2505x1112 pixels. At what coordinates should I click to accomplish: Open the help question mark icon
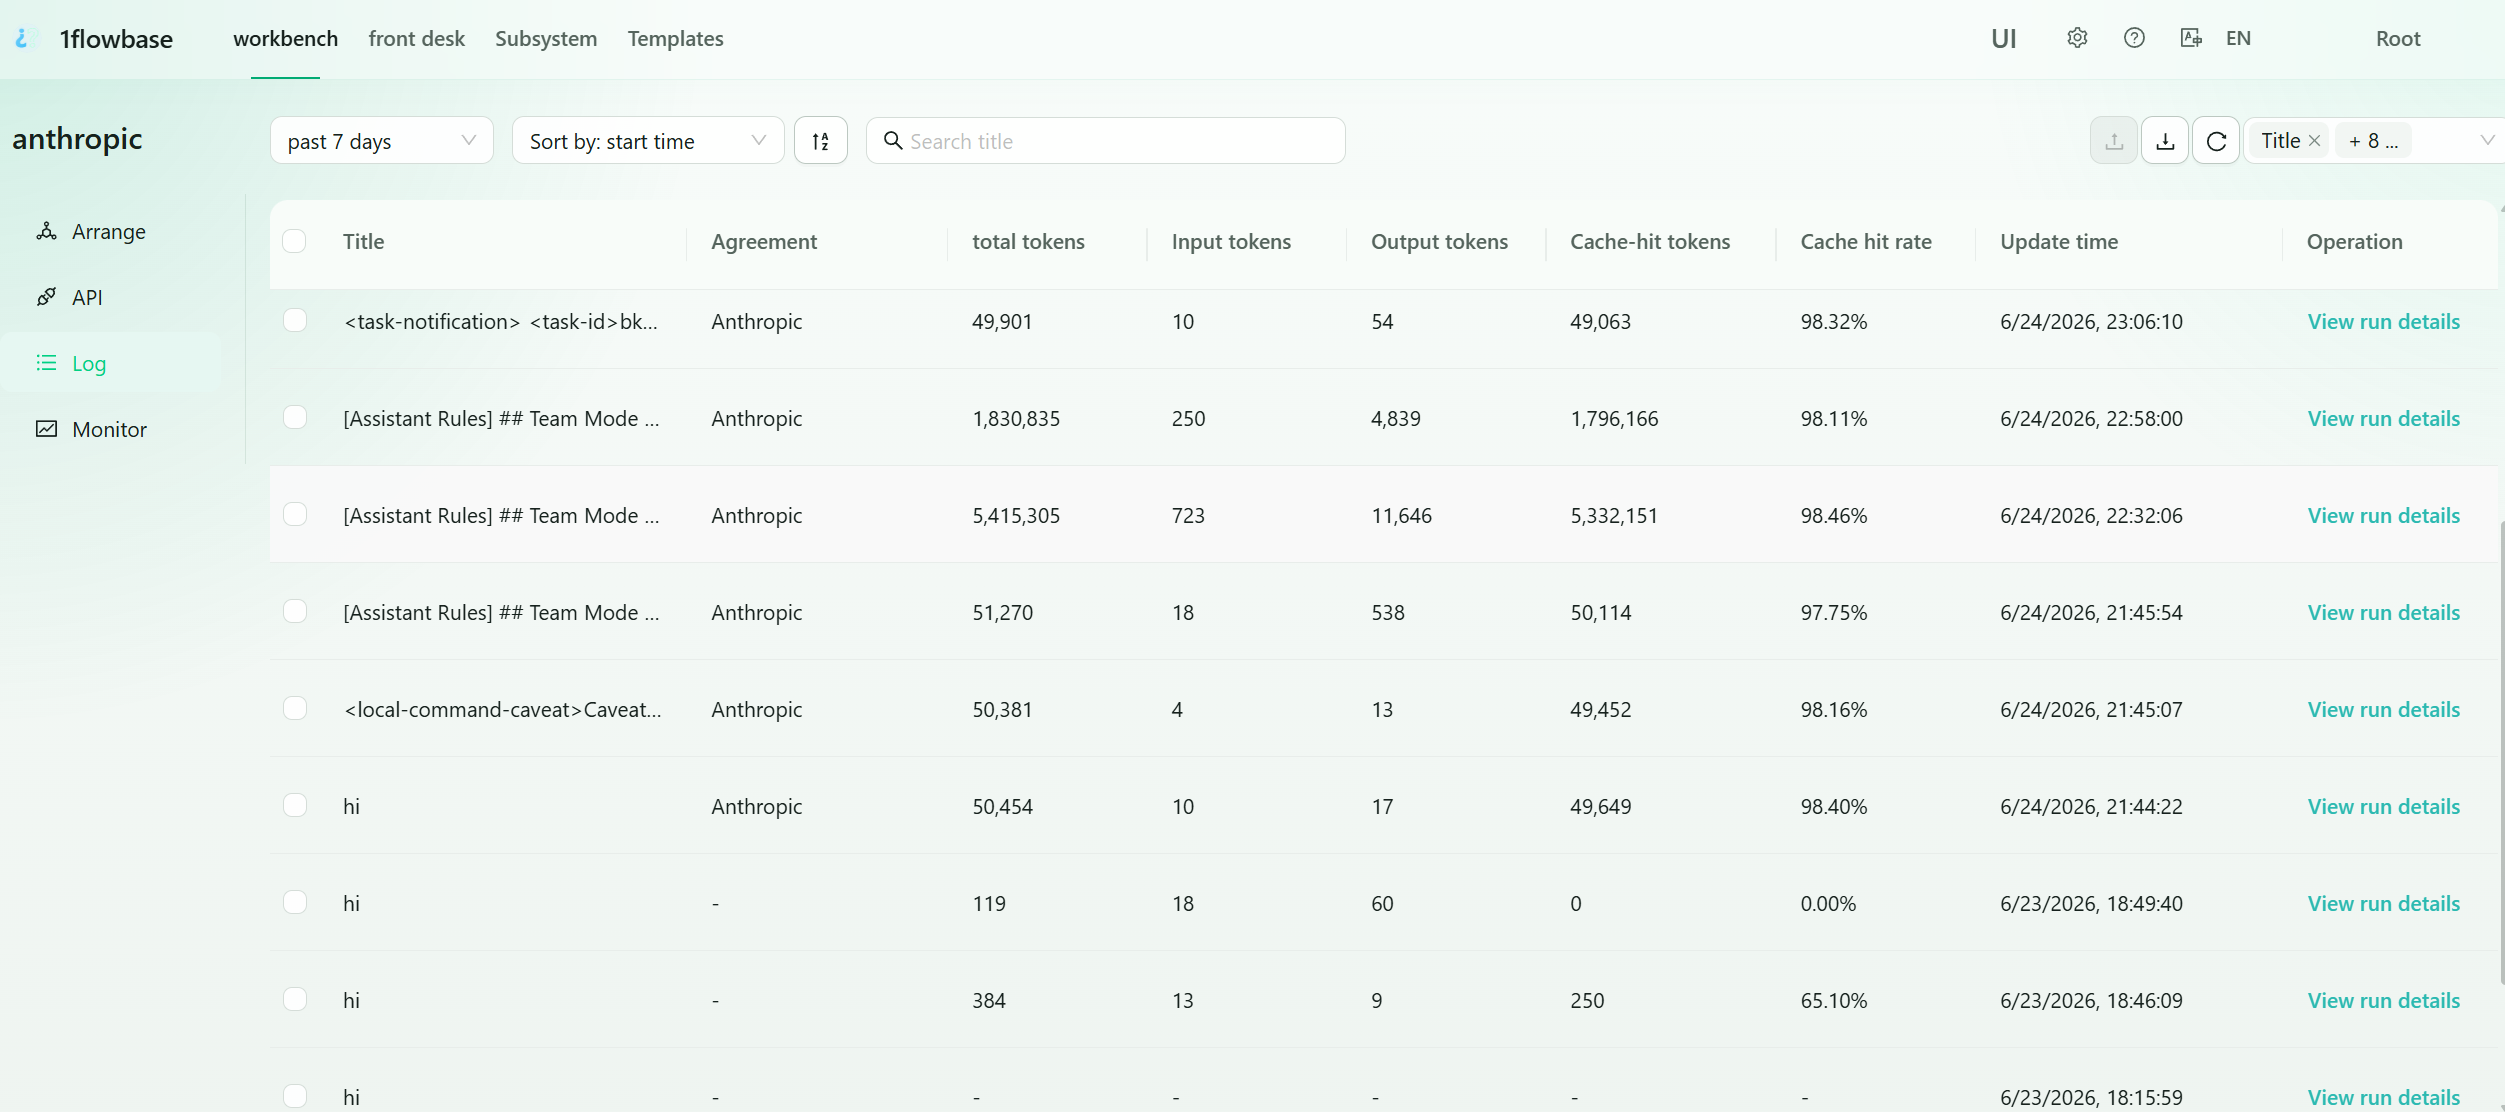(2134, 38)
